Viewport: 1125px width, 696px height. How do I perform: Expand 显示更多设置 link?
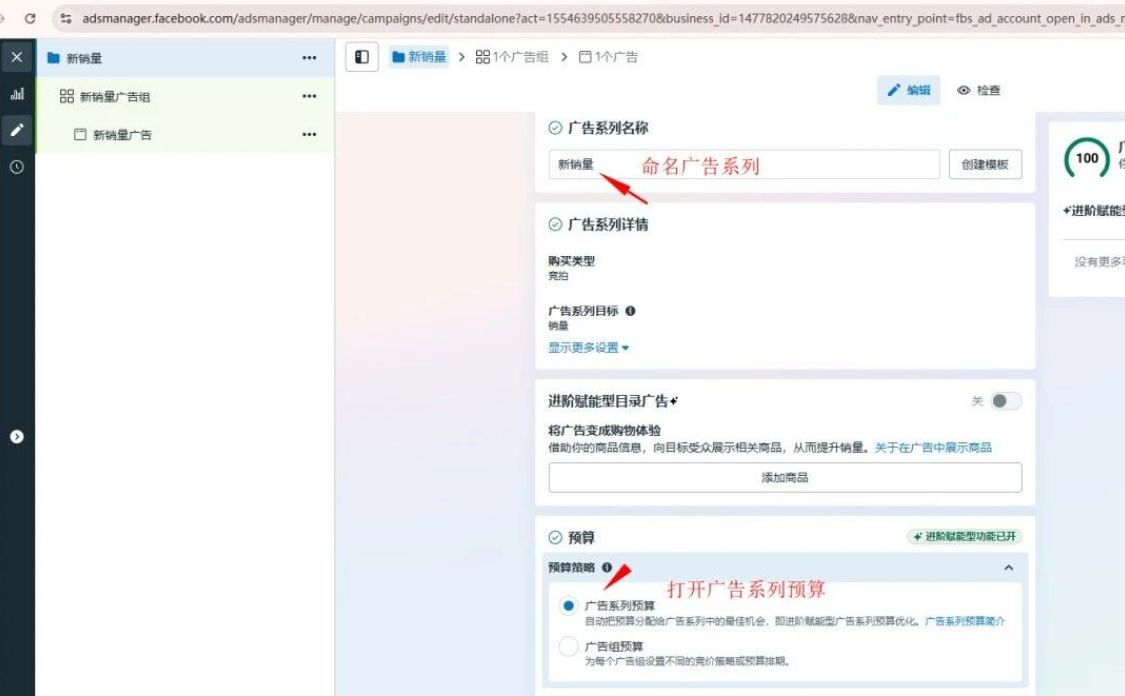pos(588,347)
